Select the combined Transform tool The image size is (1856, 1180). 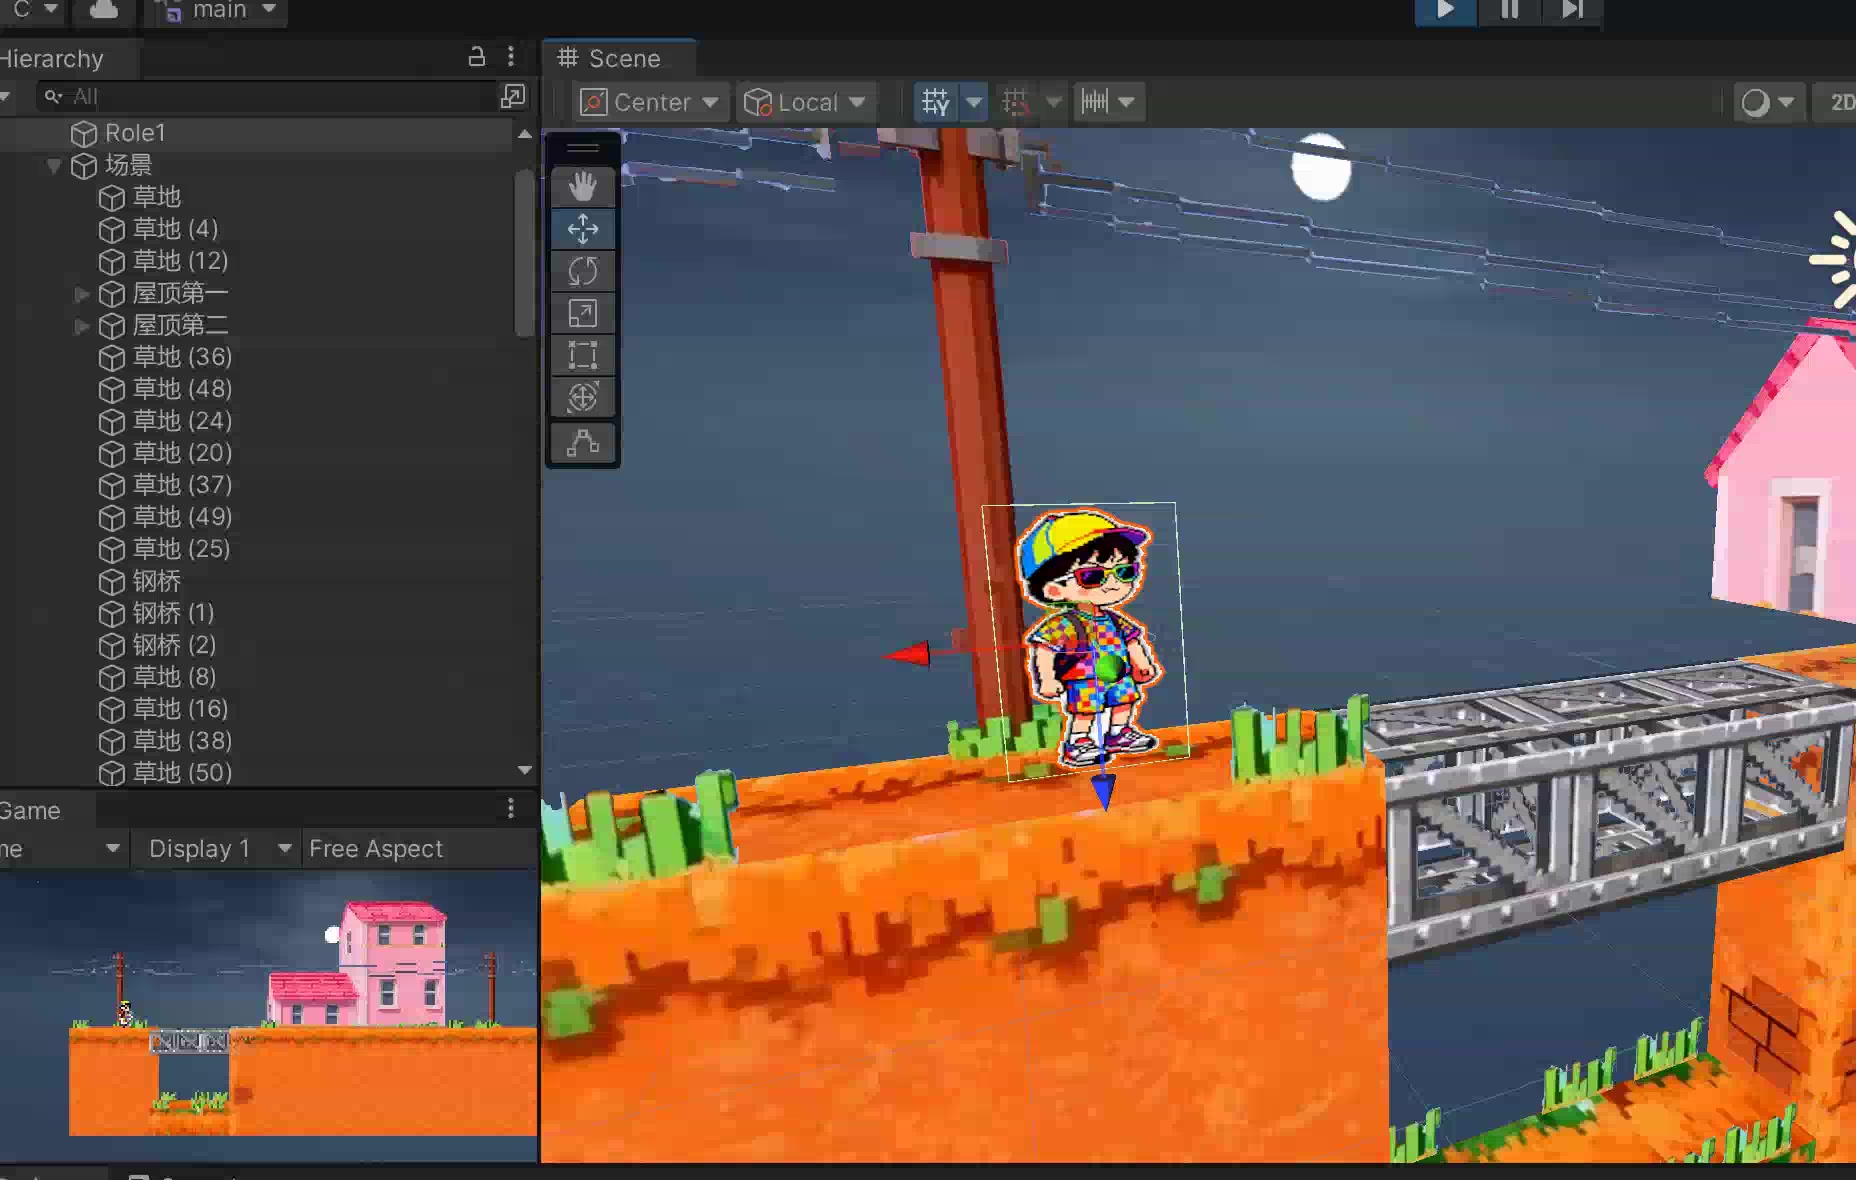(x=583, y=397)
